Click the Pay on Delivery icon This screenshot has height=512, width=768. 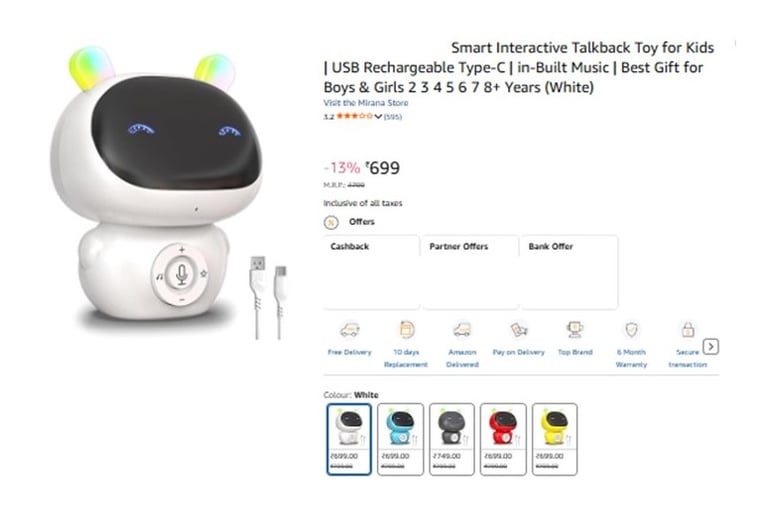[x=519, y=330]
